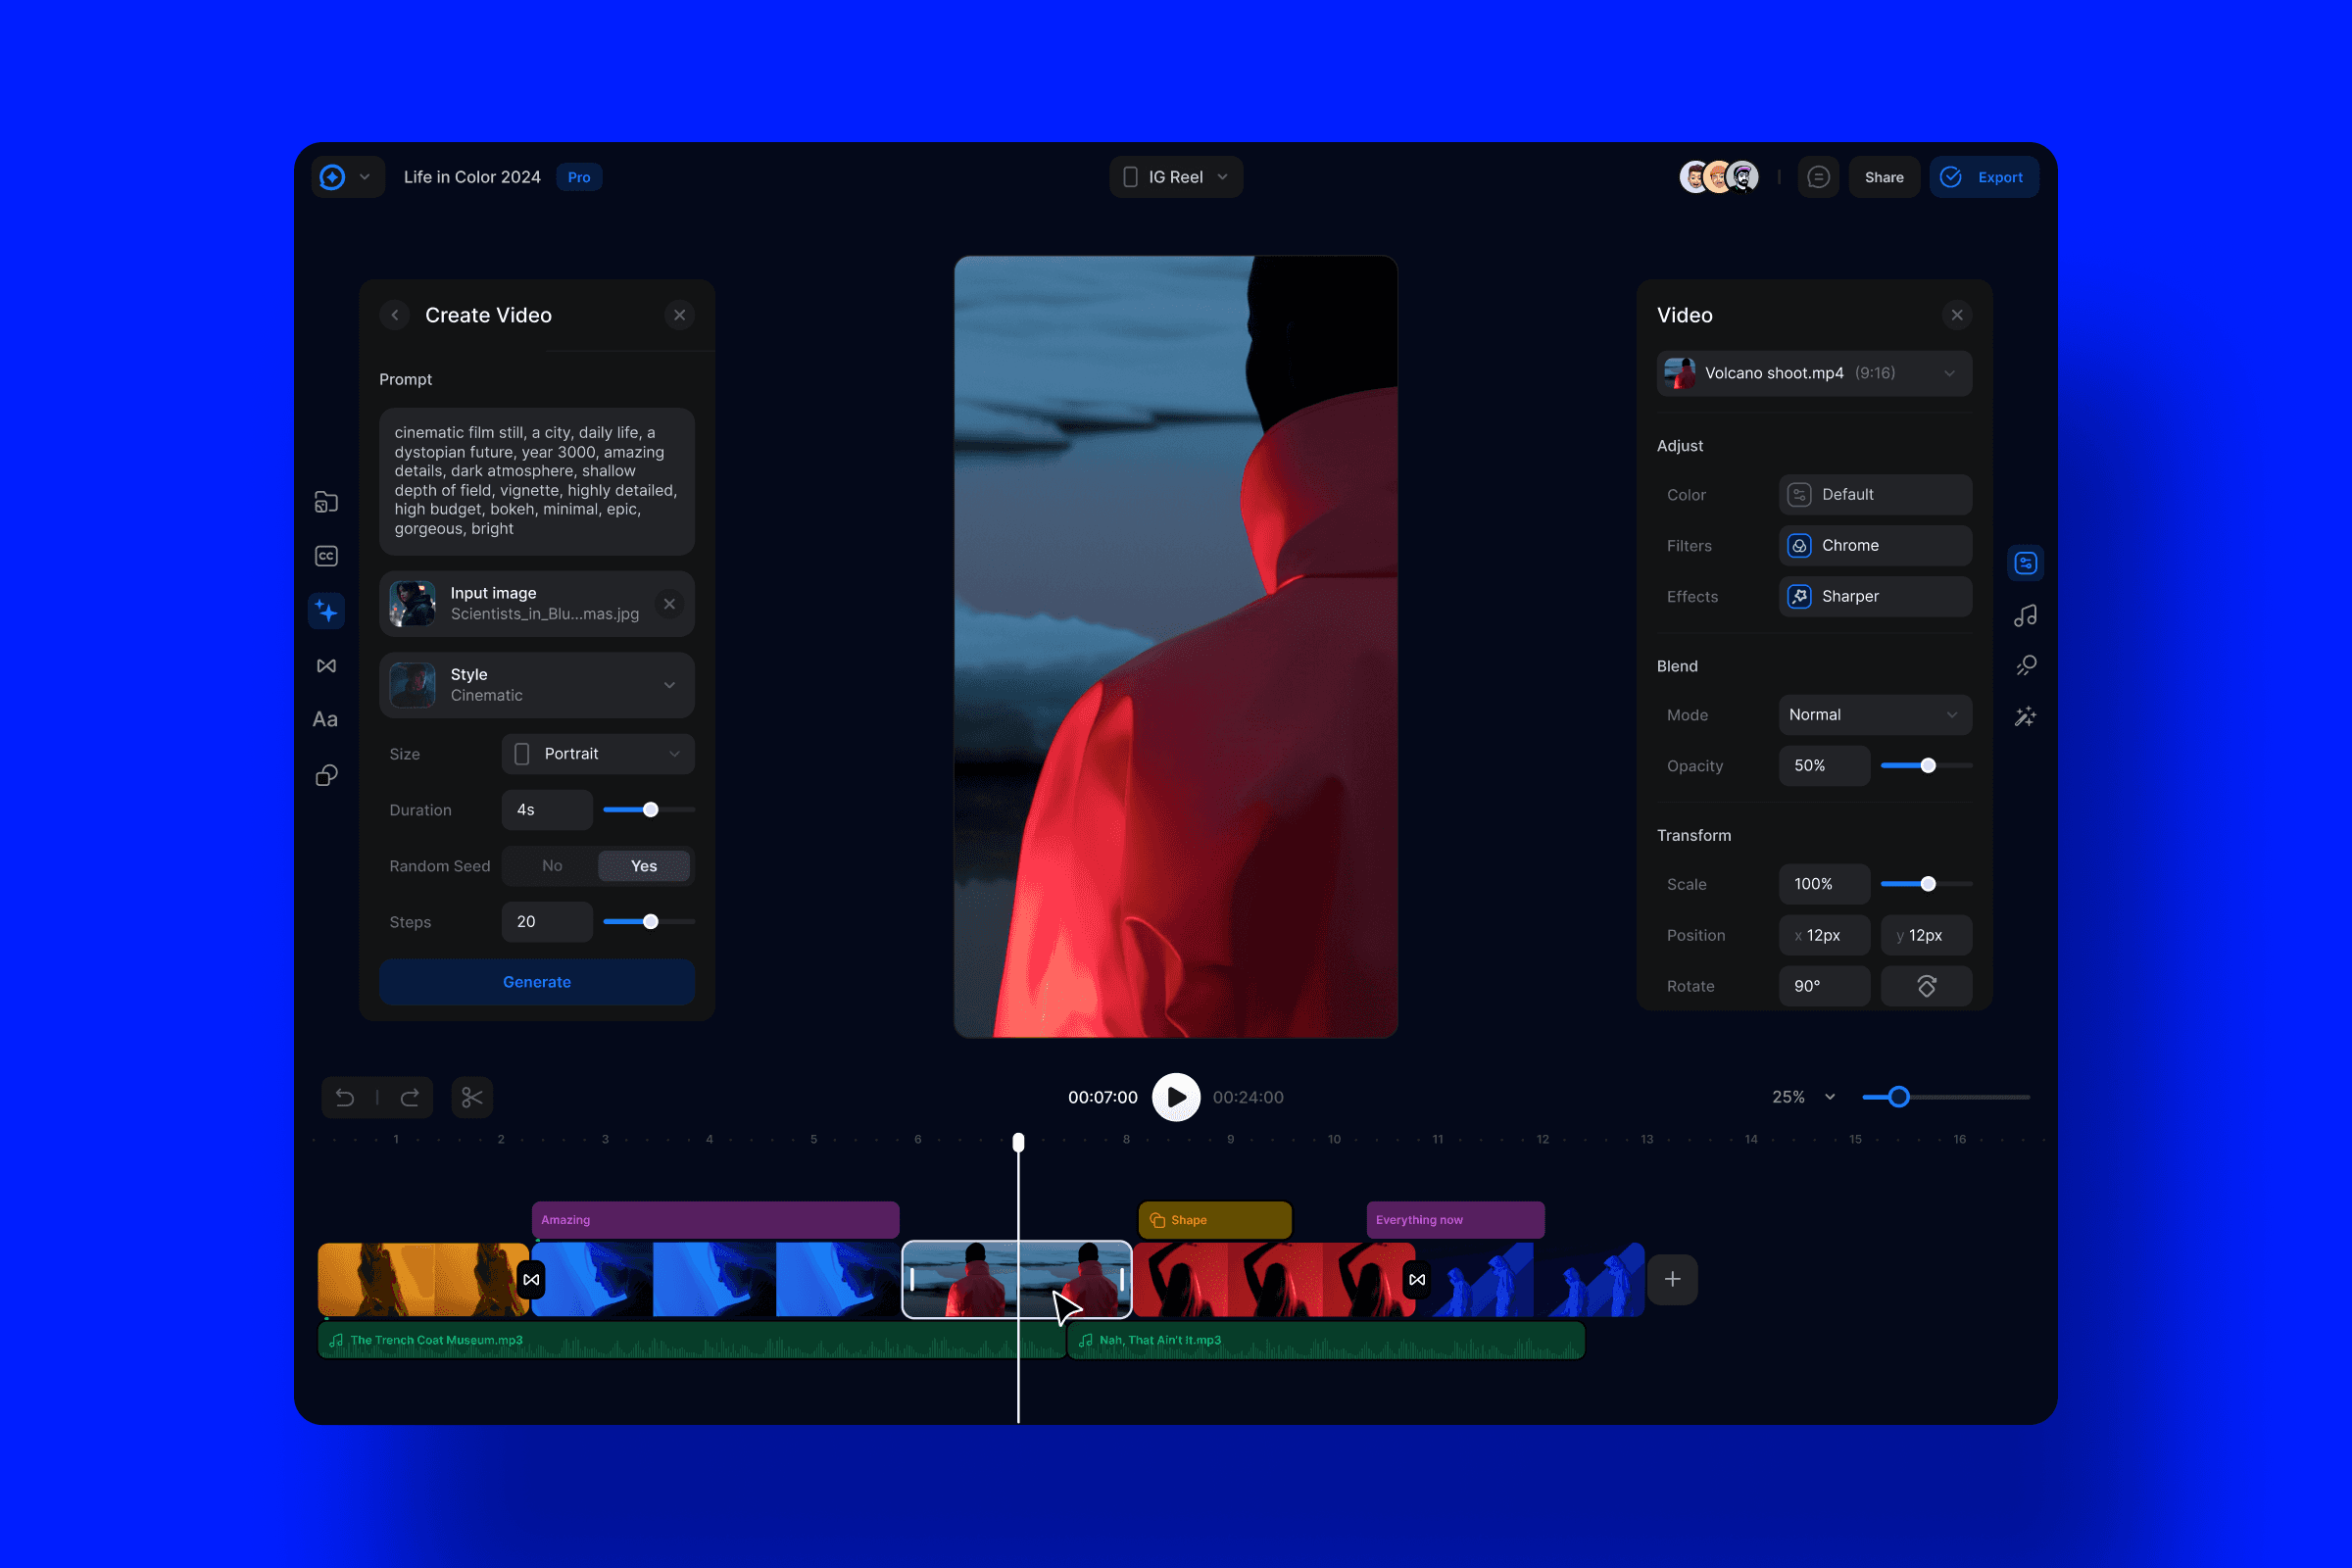Screen dimensions: 2352x1568
Task: Click the rotate flip button beside 90°
Action: (1926, 986)
